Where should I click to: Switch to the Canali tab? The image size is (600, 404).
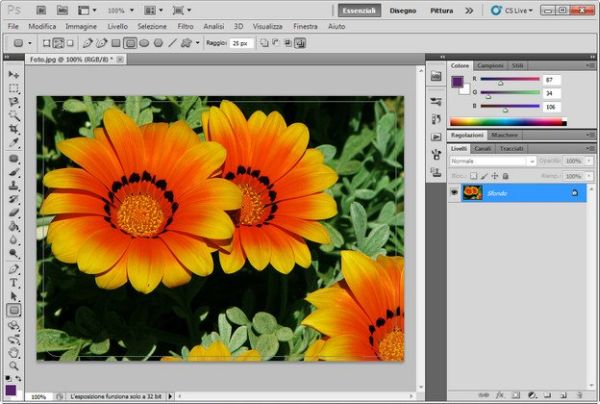point(482,148)
